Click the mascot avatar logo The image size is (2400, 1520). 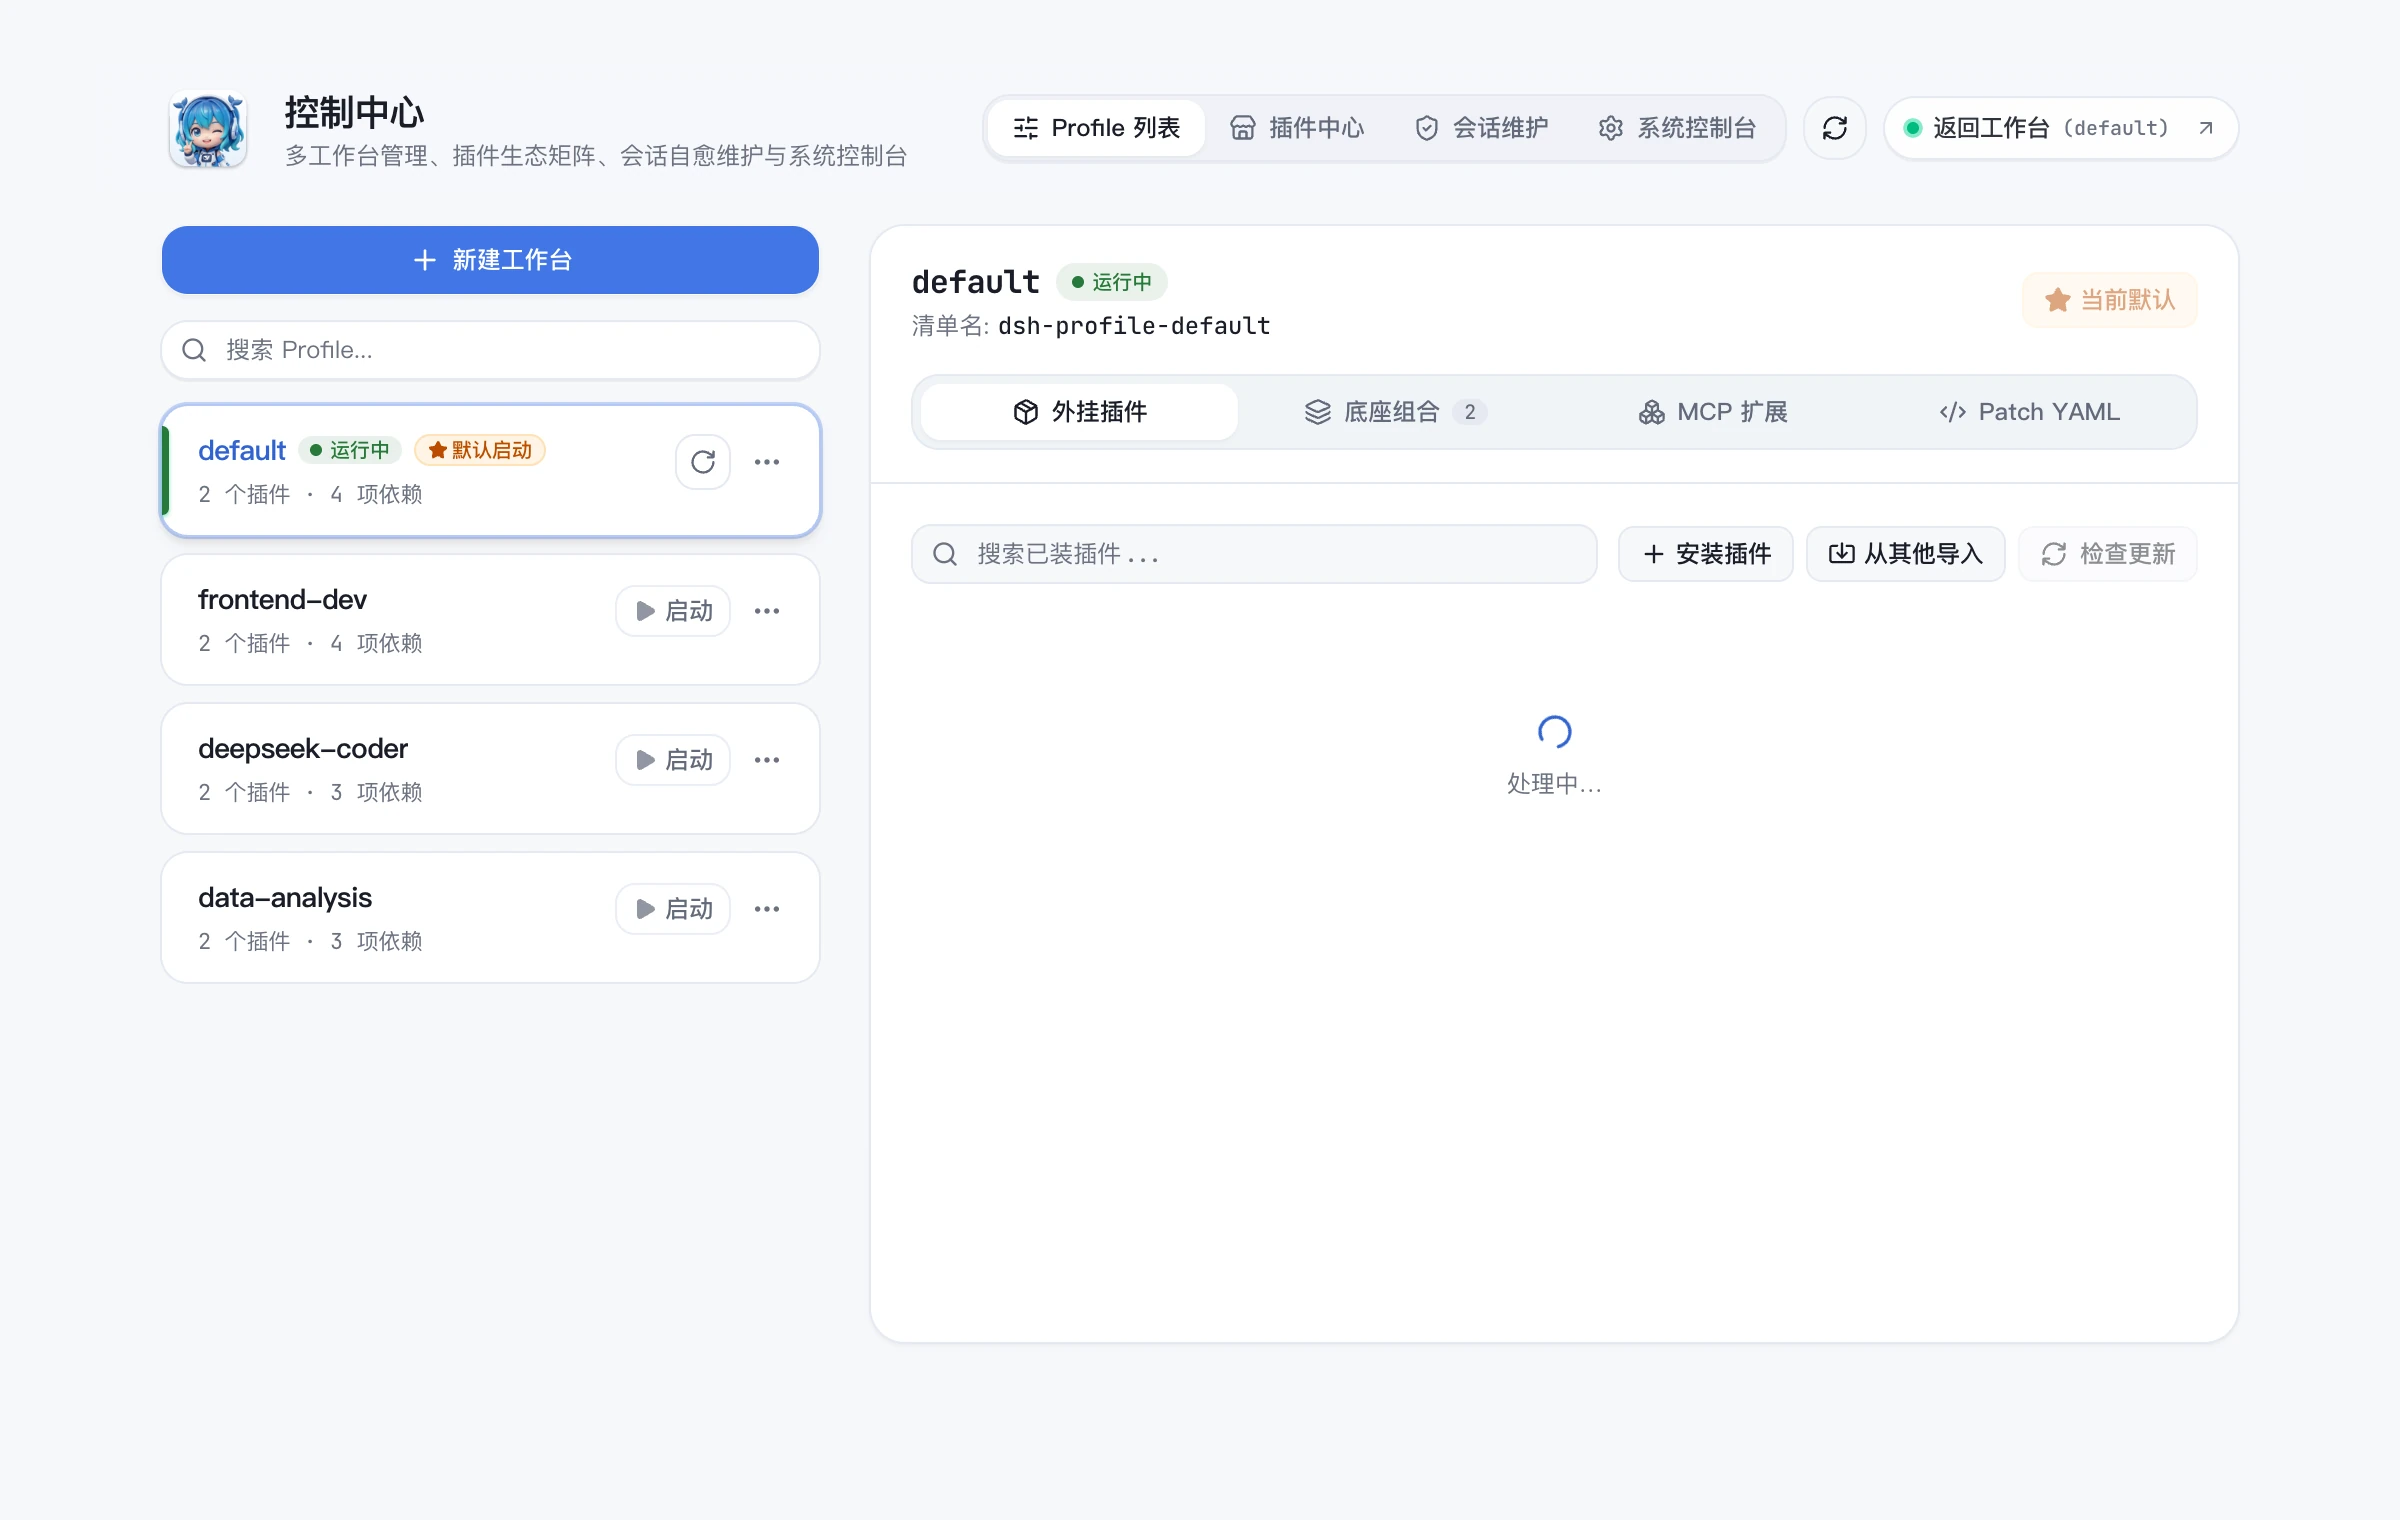point(208,129)
